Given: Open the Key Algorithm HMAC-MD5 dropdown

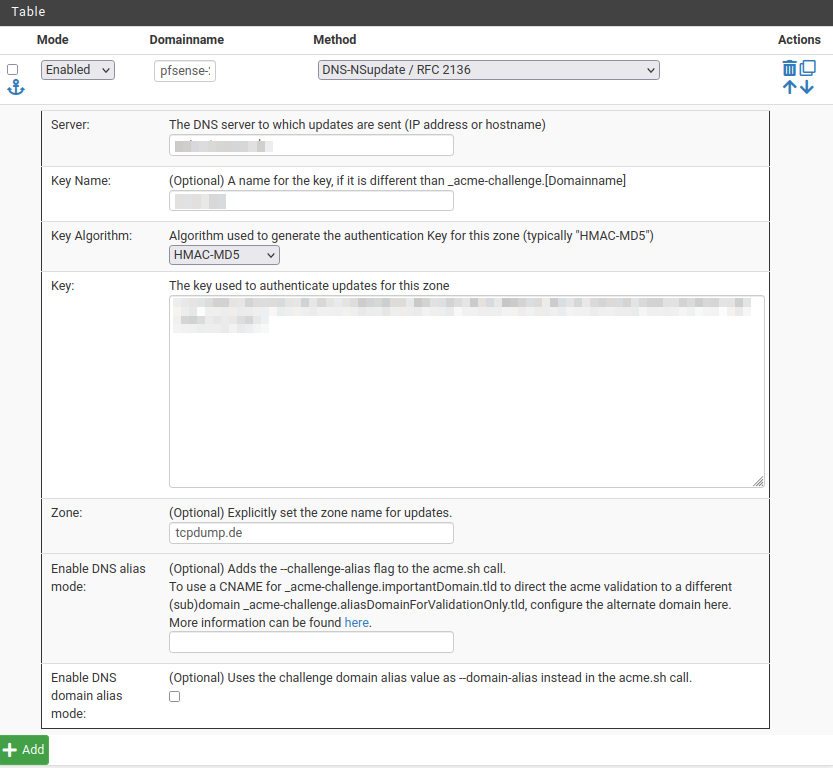Looking at the screenshot, I should tap(224, 256).
